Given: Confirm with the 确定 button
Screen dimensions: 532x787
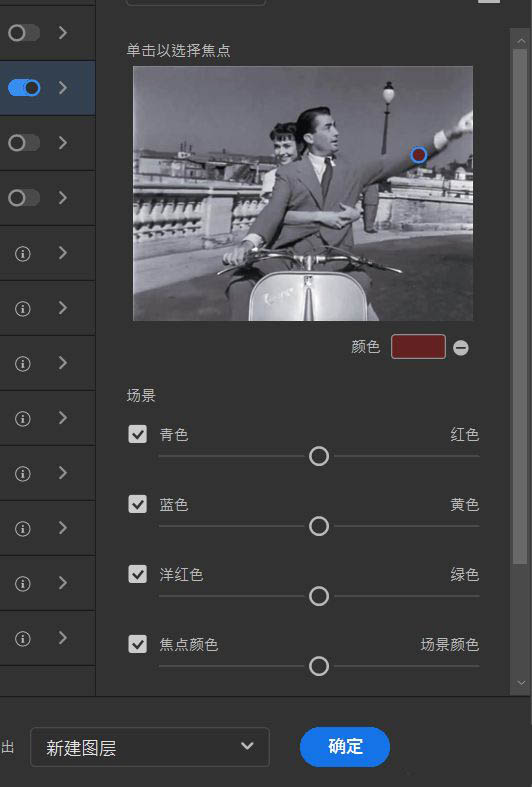Looking at the screenshot, I should [x=345, y=747].
